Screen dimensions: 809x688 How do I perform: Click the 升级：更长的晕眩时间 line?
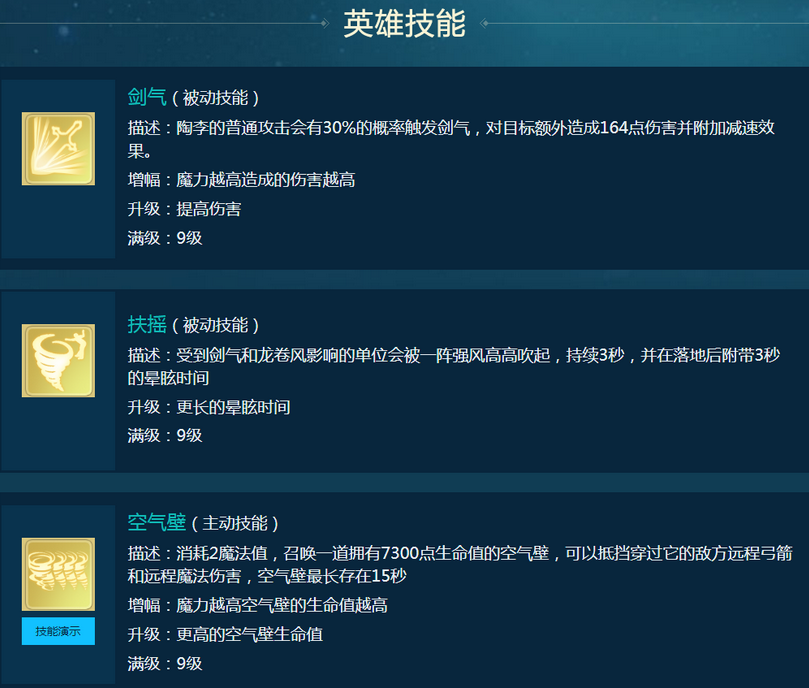tap(209, 407)
